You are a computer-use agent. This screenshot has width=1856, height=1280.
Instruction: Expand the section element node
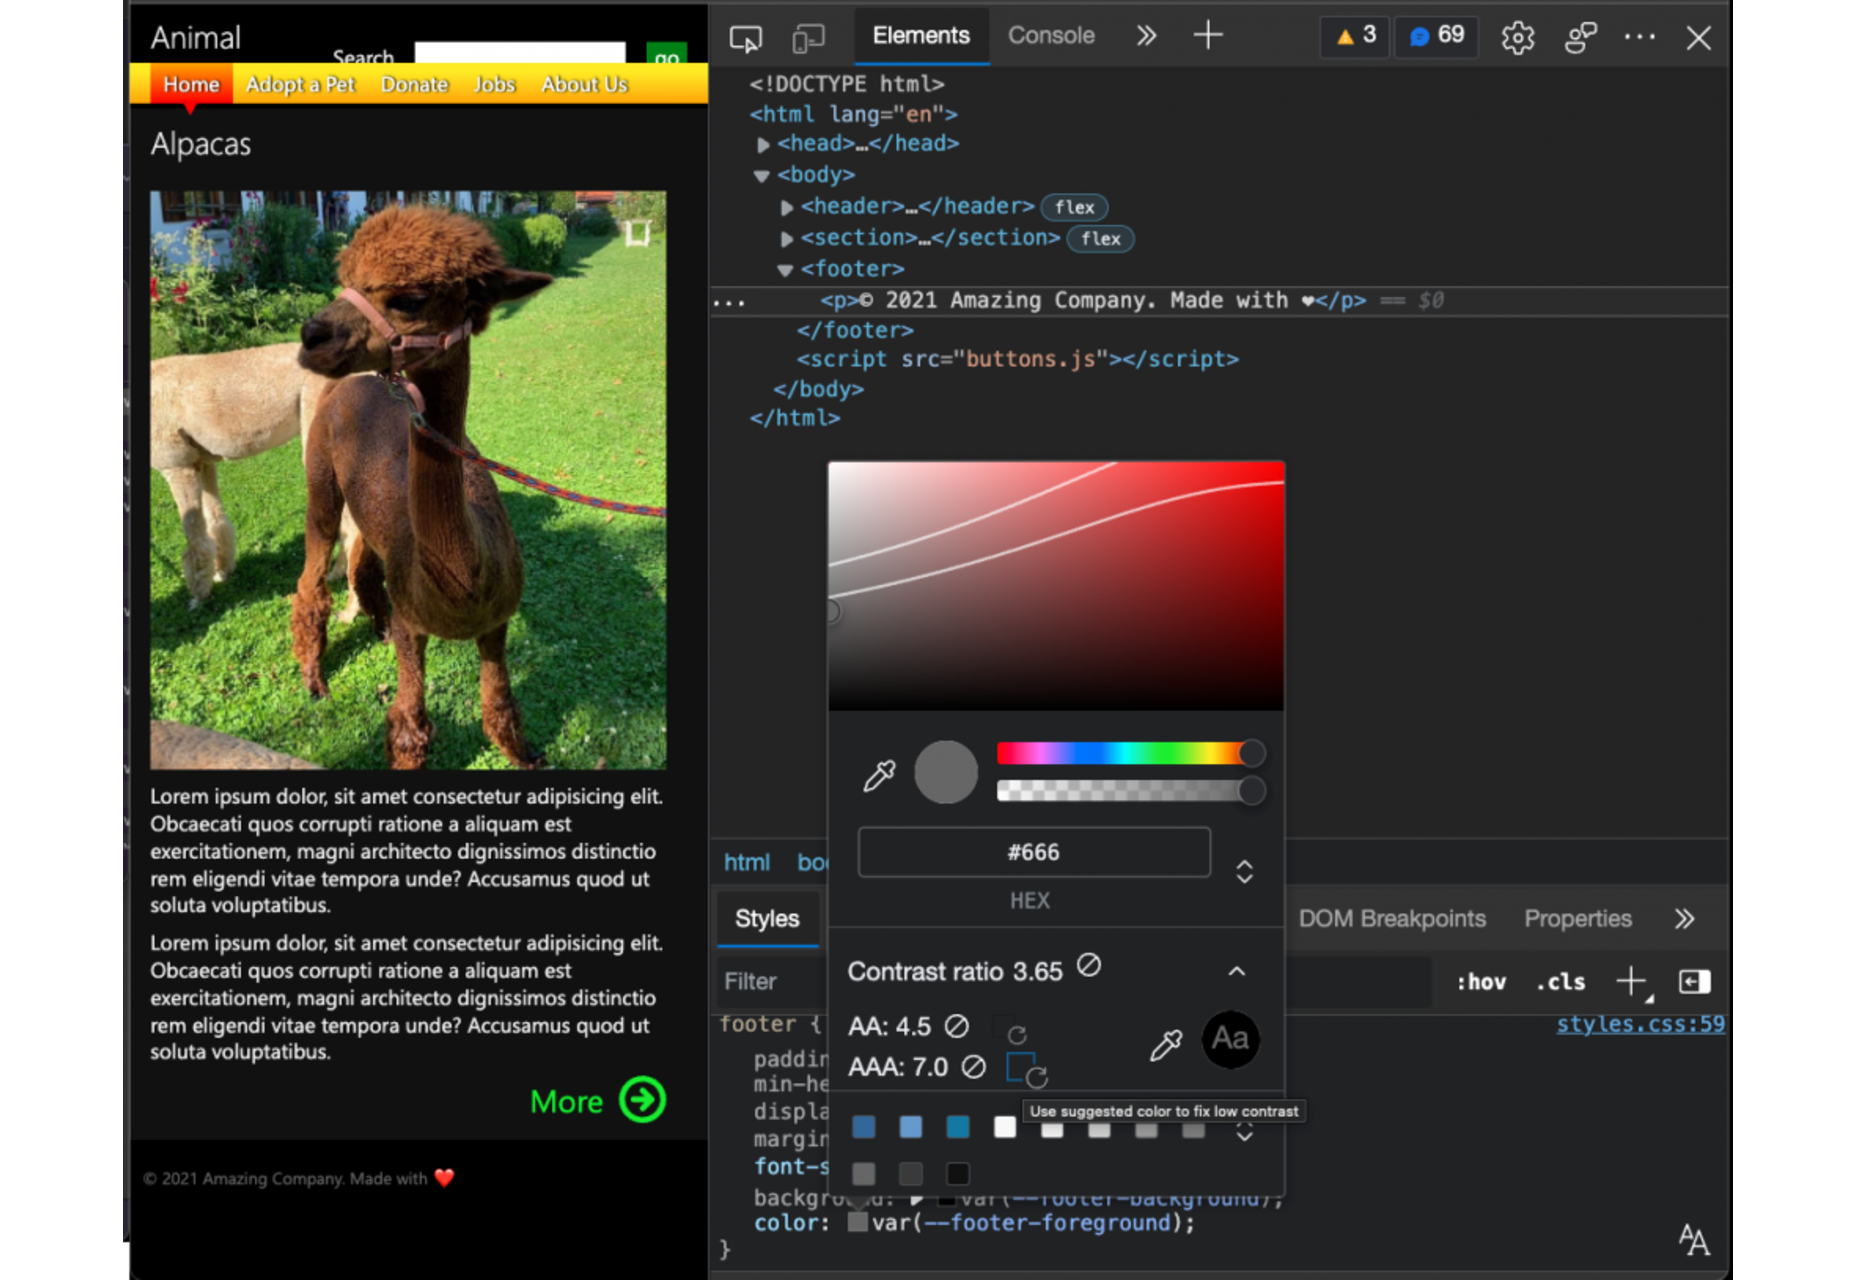click(x=787, y=239)
